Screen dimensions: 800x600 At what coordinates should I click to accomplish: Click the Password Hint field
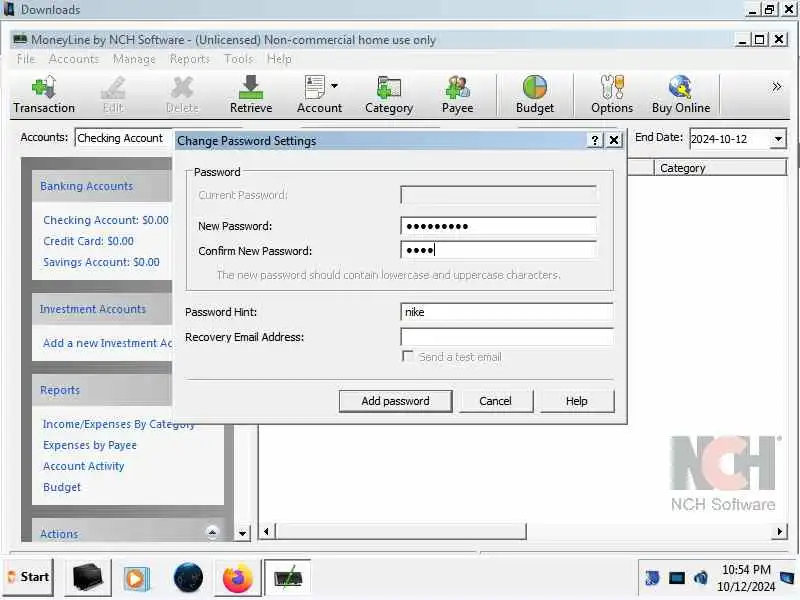(x=507, y=312)
